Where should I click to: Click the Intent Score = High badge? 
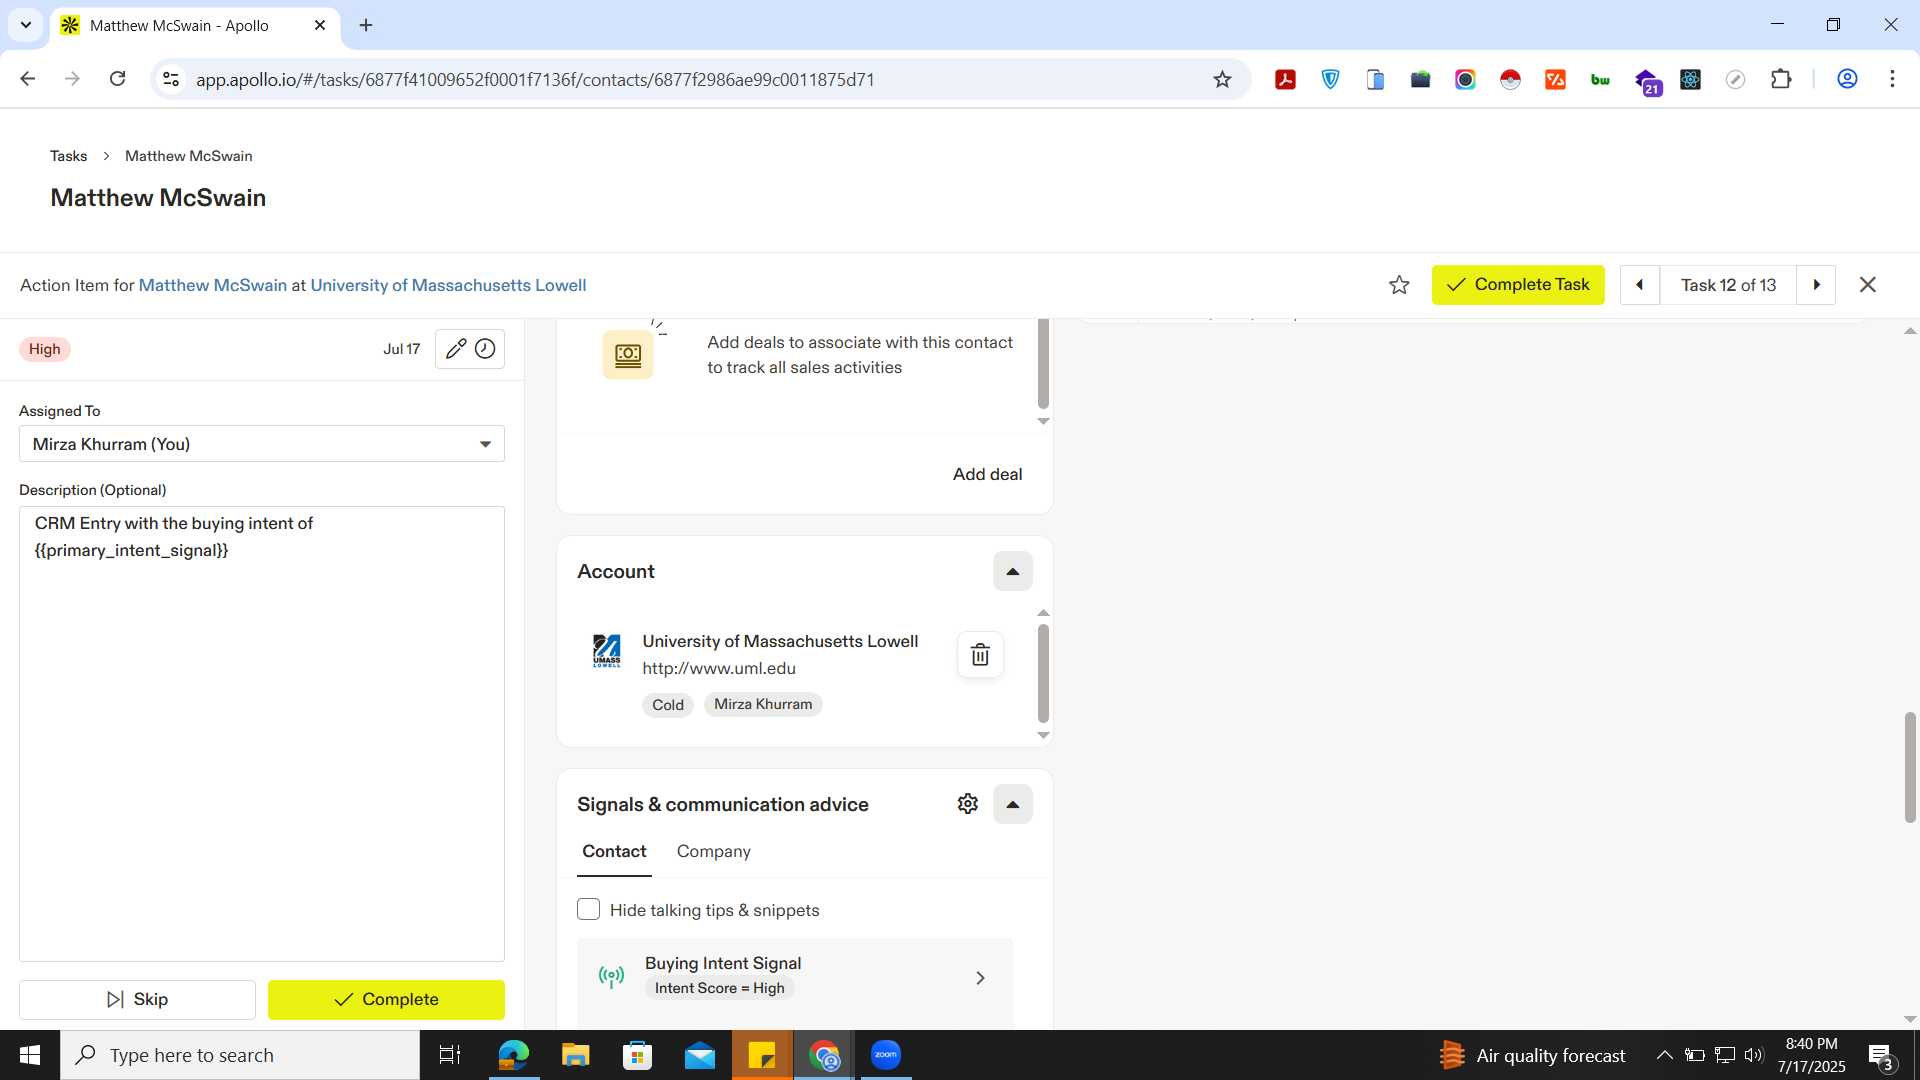coord(719,988)
